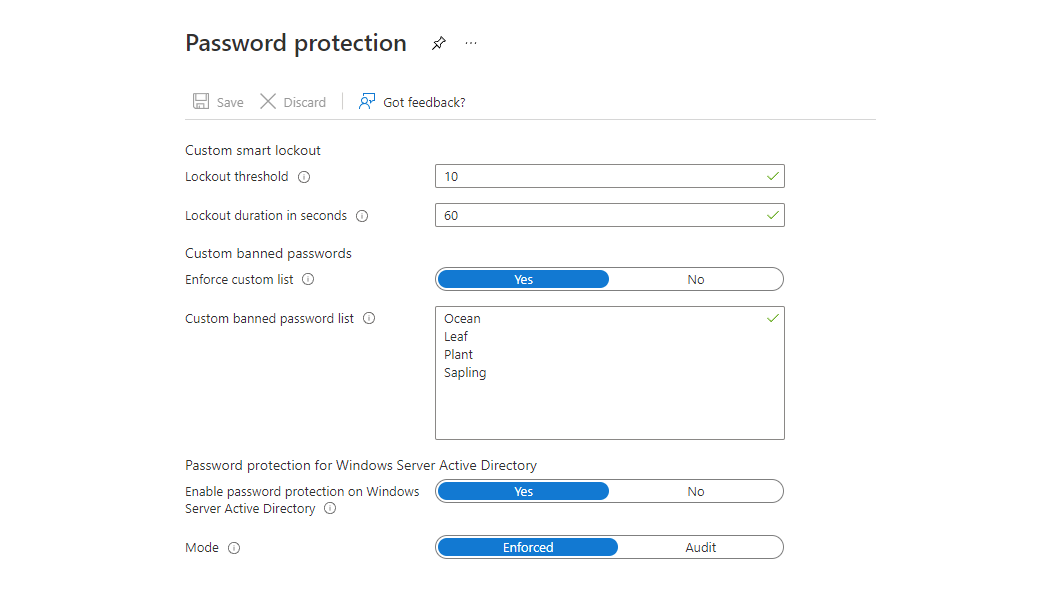Click the Discard X icon
1051x598 pixels.
pos(267,101)
